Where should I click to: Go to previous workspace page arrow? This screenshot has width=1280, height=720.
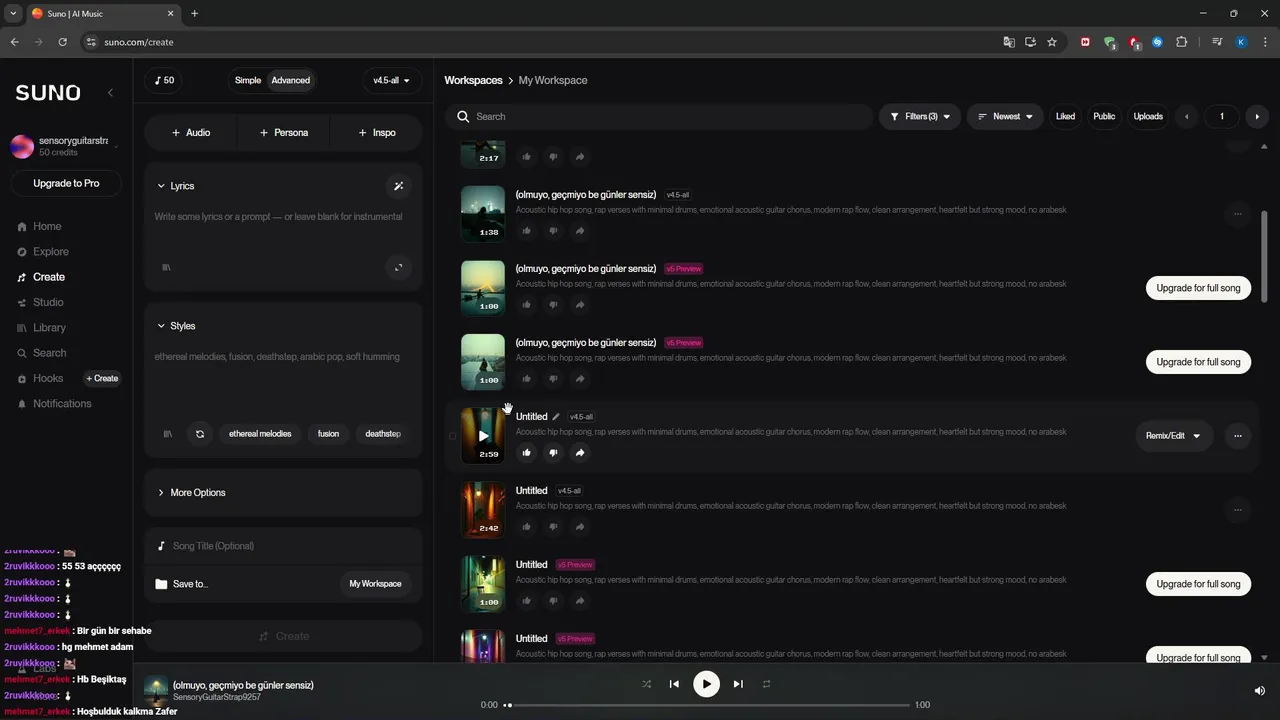(x=1187, y=117)
